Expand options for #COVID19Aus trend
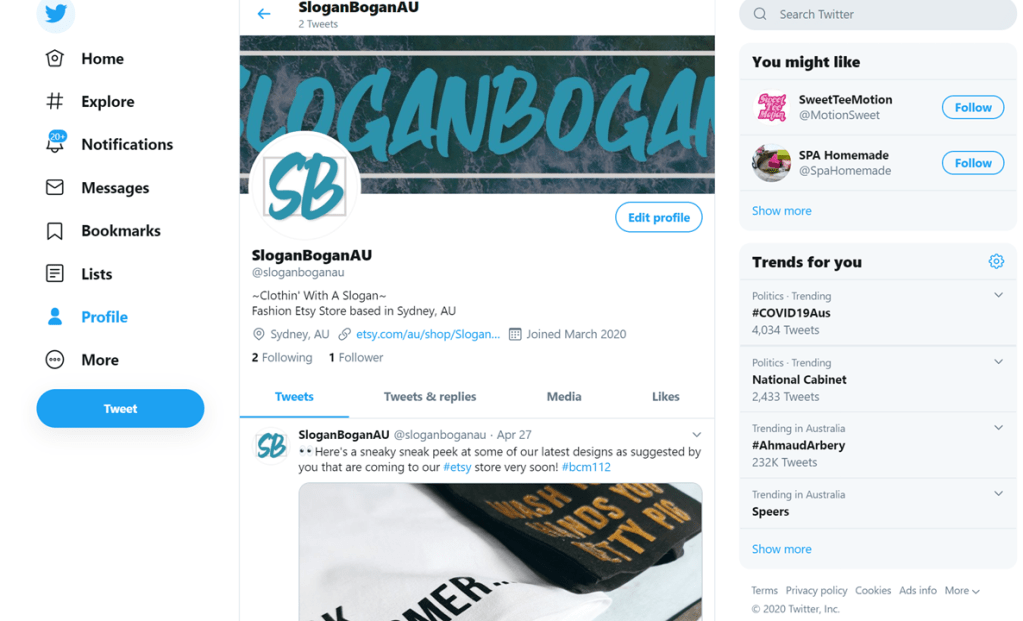Image resolution: width=1023 pixels, height=621 pixels. coord(998,295)
